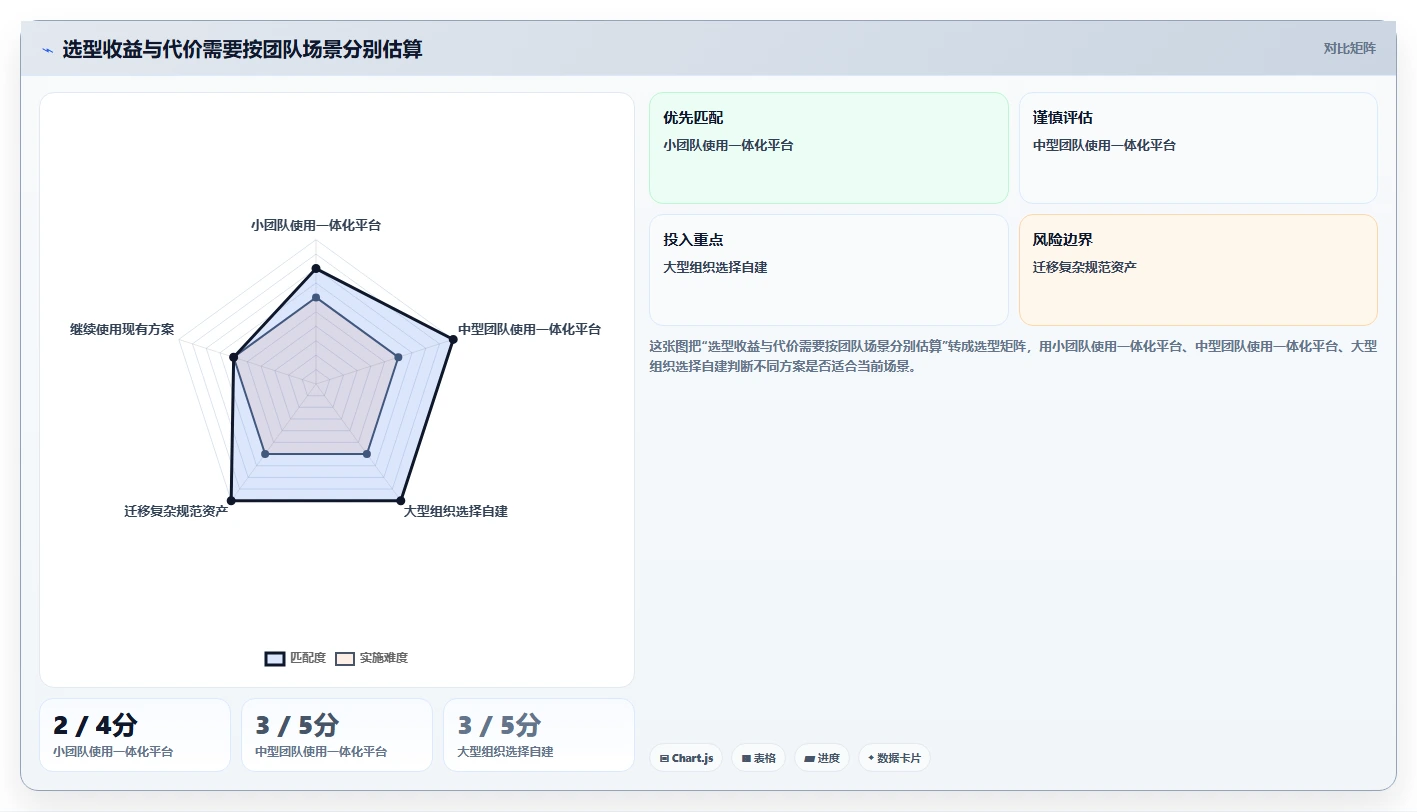Viewport: 1417px width, 812px height.
Task: Click radar axis label 继续使用现有方案
Action: [122, 329]
